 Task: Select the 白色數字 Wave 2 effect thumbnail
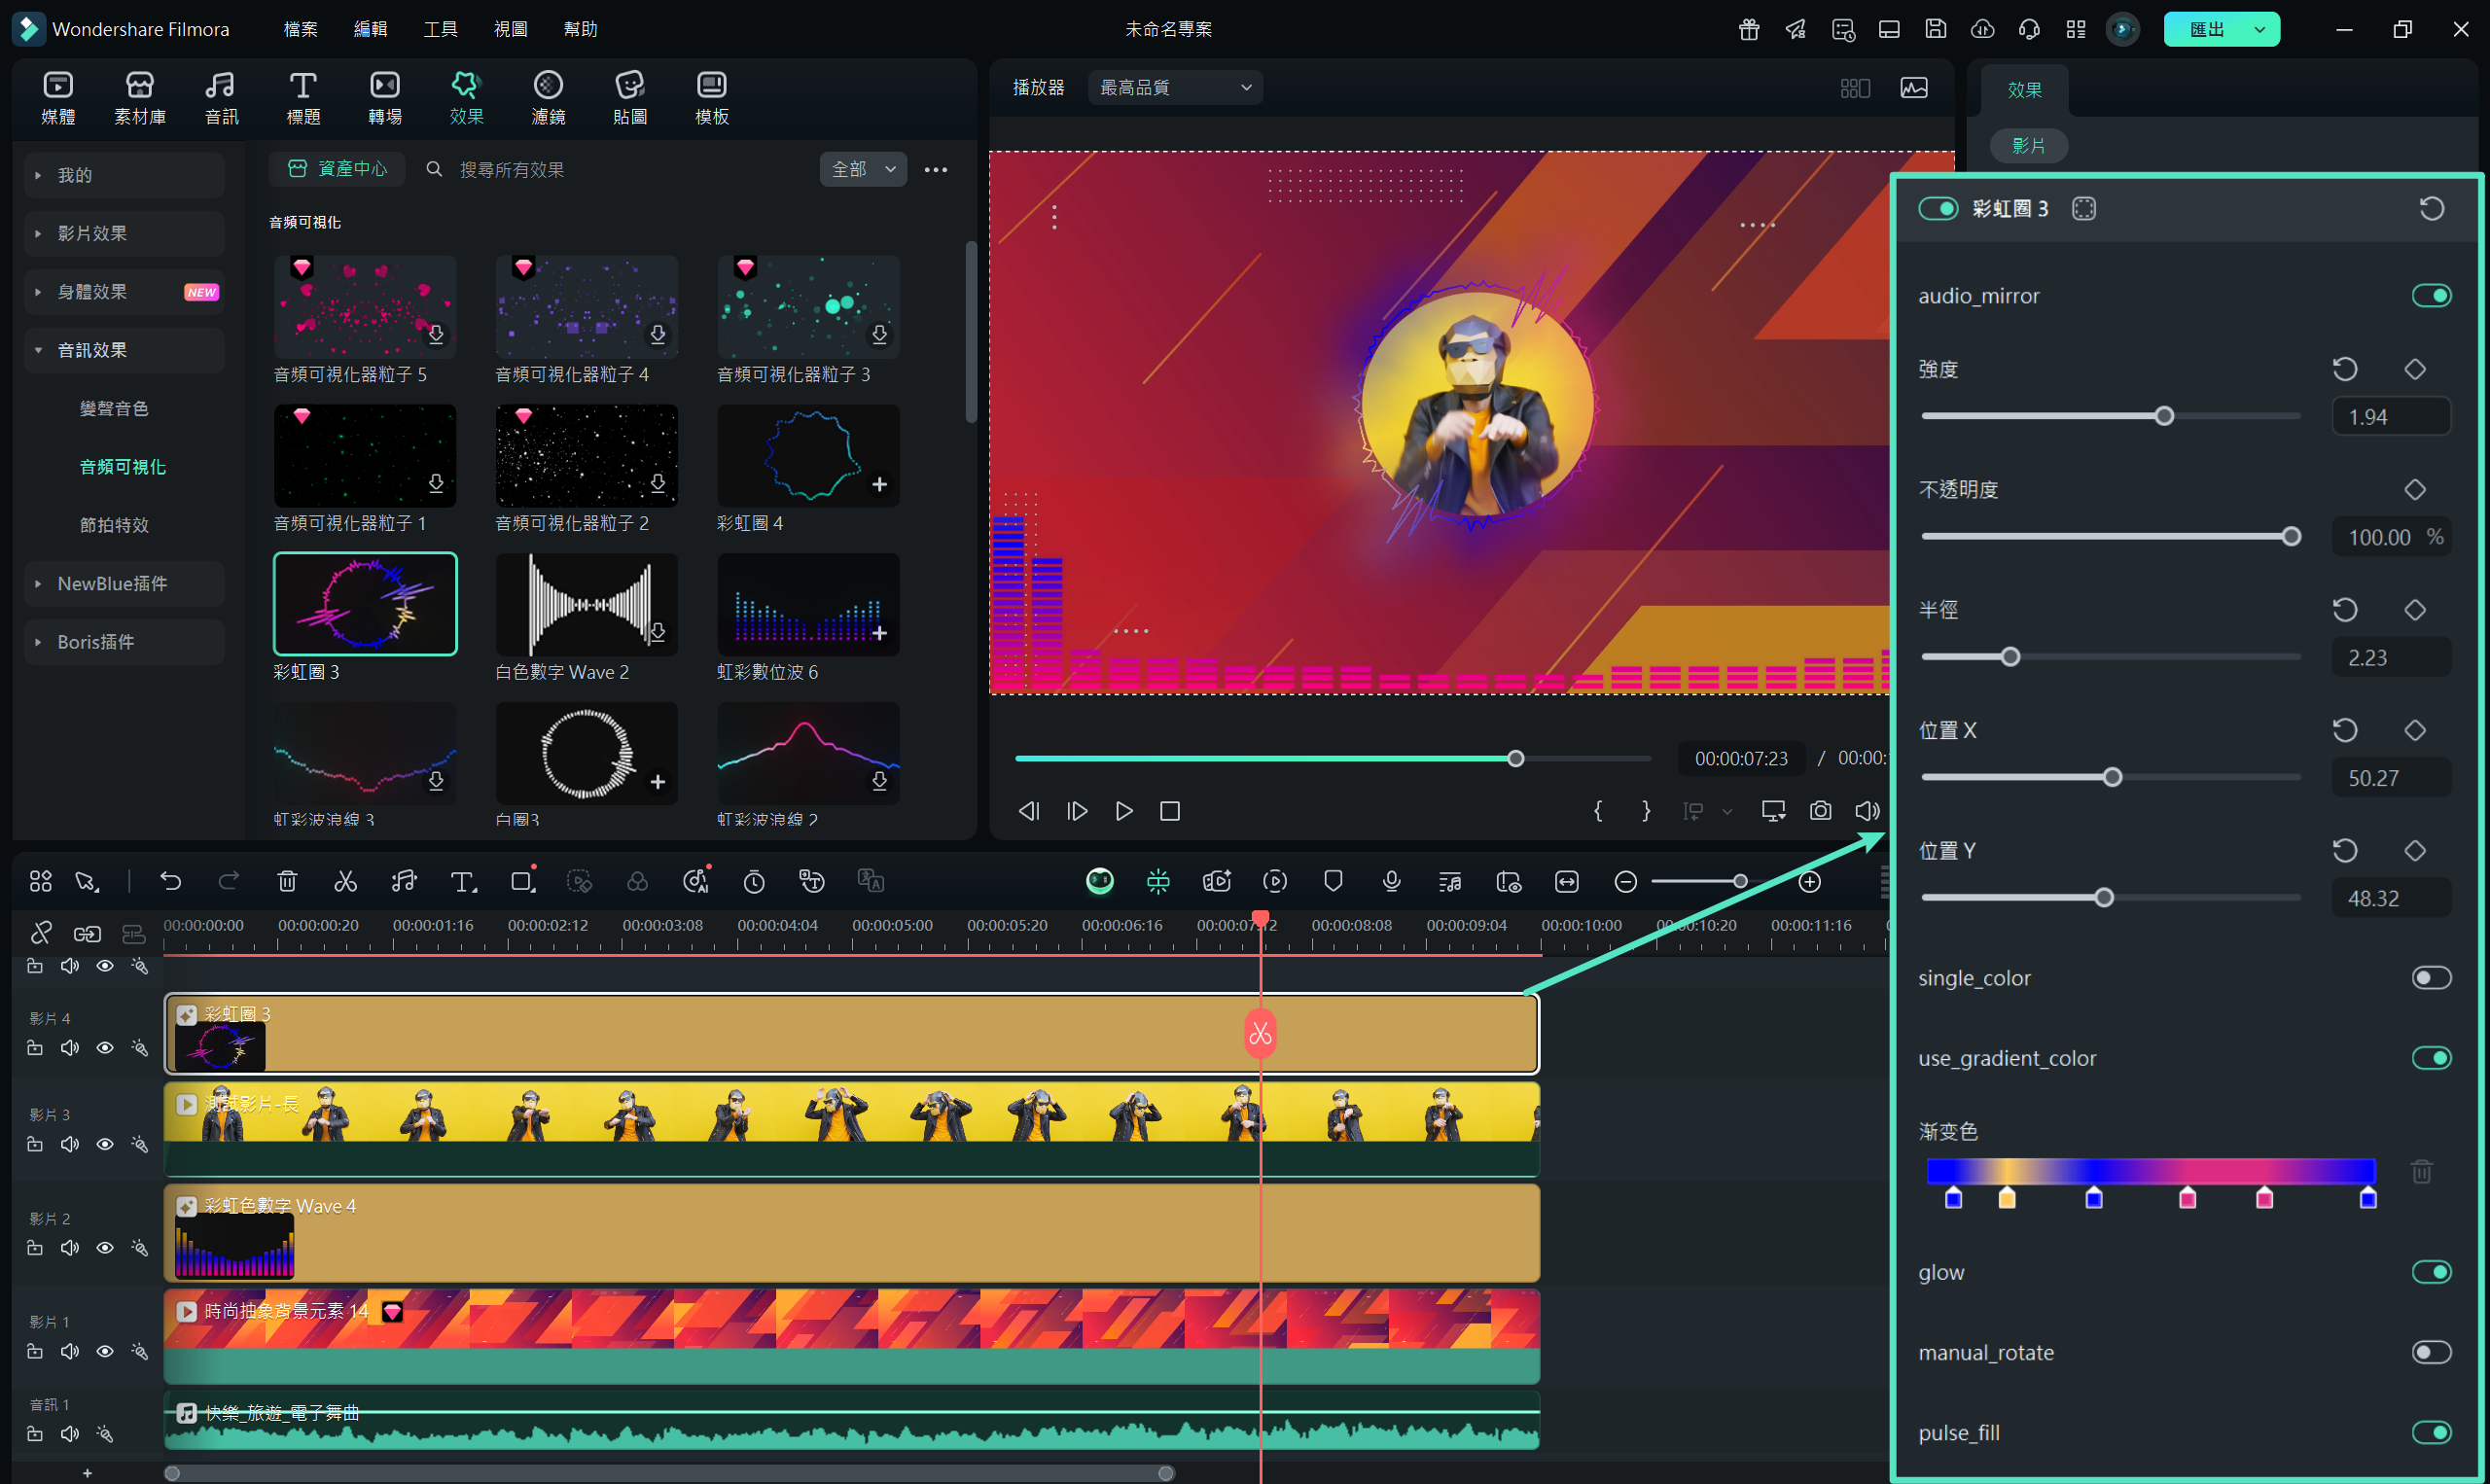point(587,604)
